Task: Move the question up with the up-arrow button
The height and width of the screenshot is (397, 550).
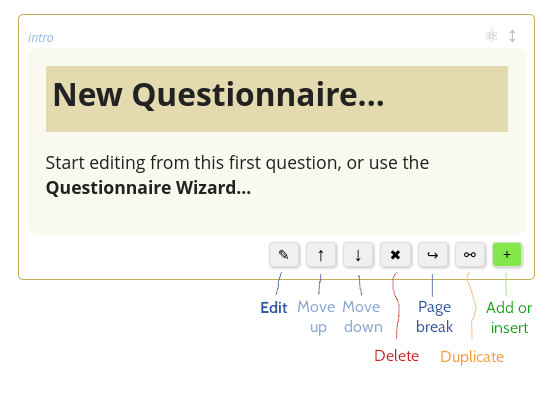Action: pyautogui.click(x=321, y=255)
